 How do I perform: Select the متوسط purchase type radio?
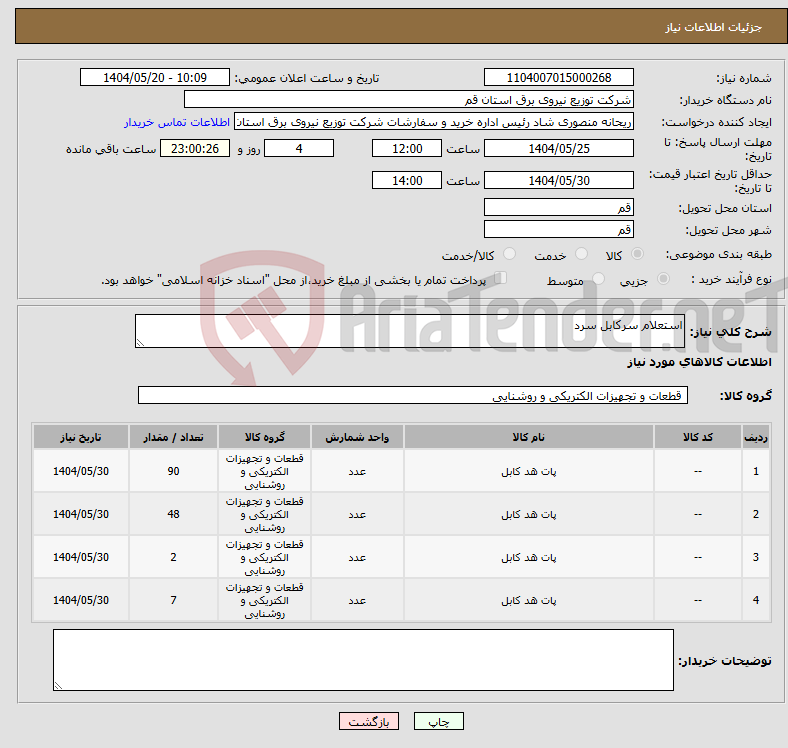598,278
